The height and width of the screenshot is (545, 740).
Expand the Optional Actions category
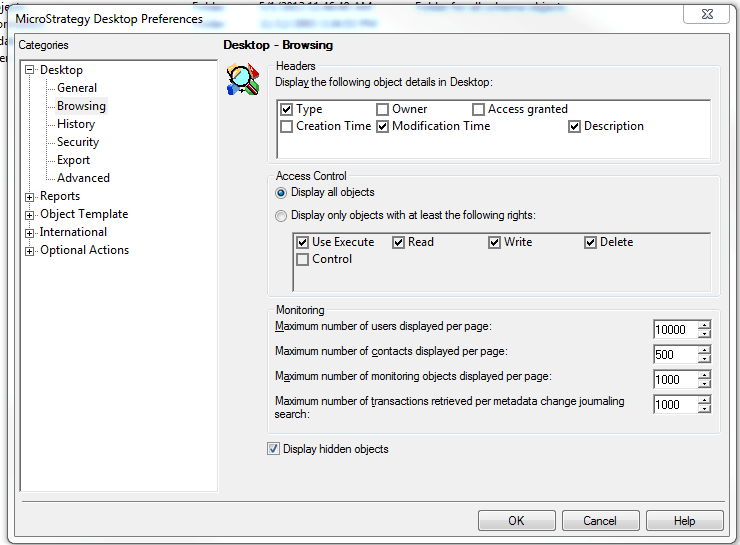click(30, 251)
